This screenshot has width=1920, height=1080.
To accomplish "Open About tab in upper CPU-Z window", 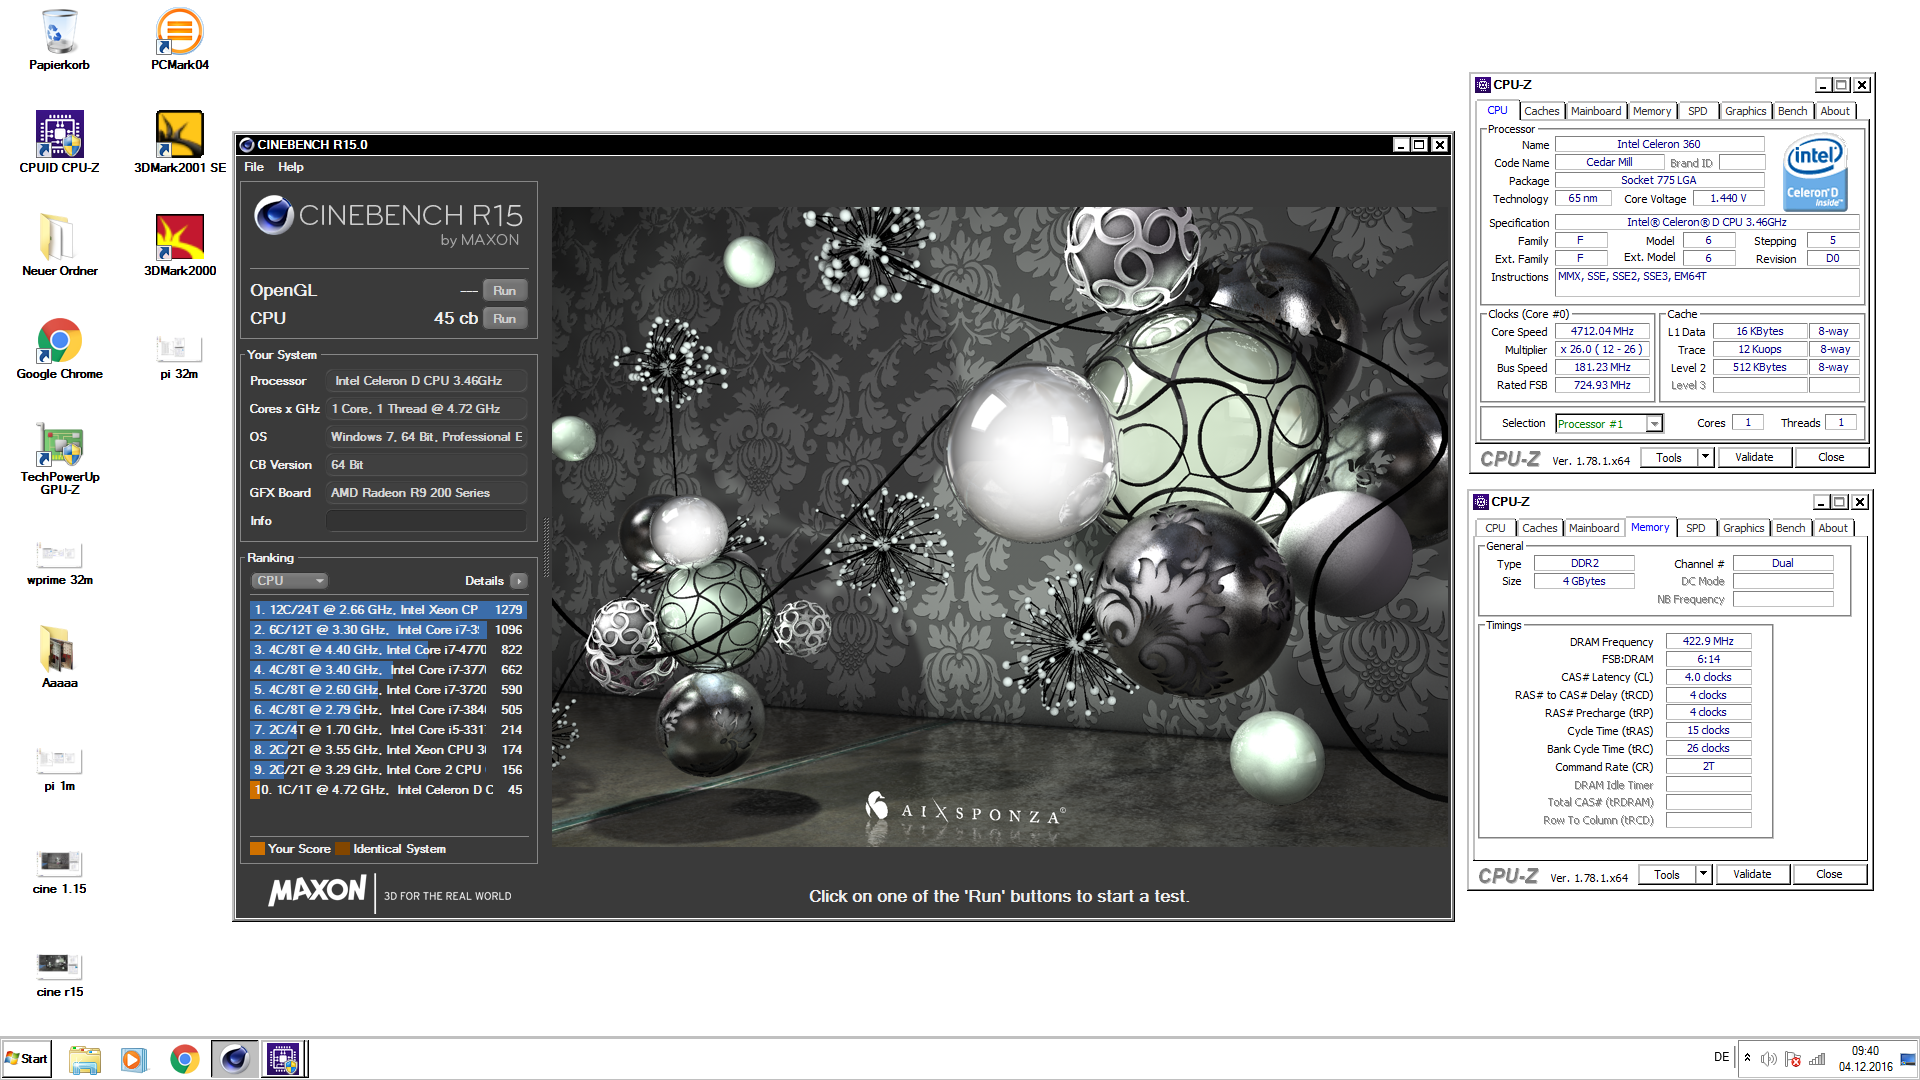I will [1835, 111].
